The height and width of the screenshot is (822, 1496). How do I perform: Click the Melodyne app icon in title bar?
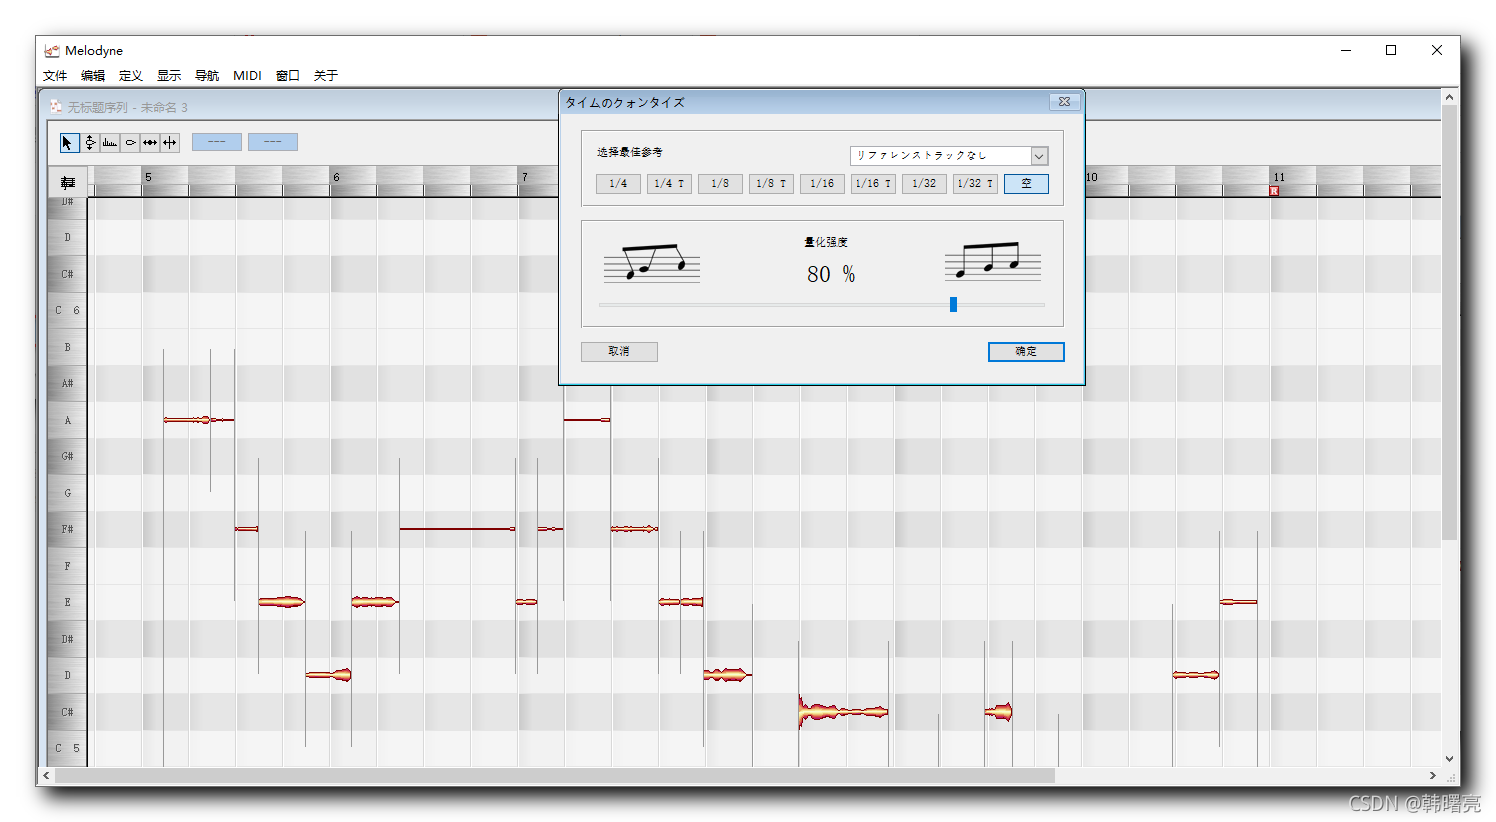pyautogui.click(x=52, y=50)
